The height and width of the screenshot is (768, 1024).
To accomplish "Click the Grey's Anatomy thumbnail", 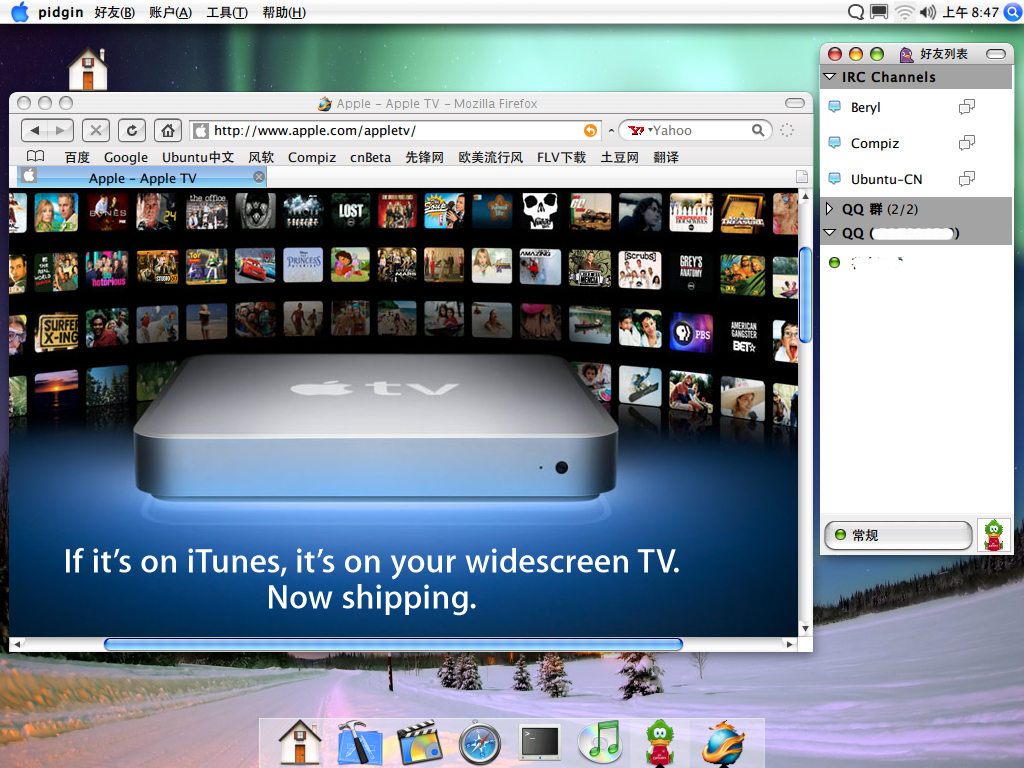I will tap(691, 269).
